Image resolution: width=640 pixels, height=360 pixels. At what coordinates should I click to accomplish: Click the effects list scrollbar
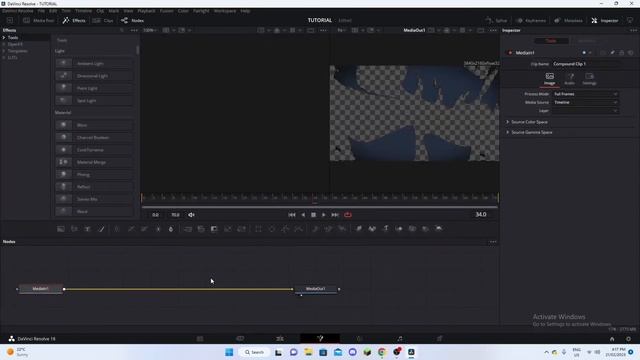point(138,50)
